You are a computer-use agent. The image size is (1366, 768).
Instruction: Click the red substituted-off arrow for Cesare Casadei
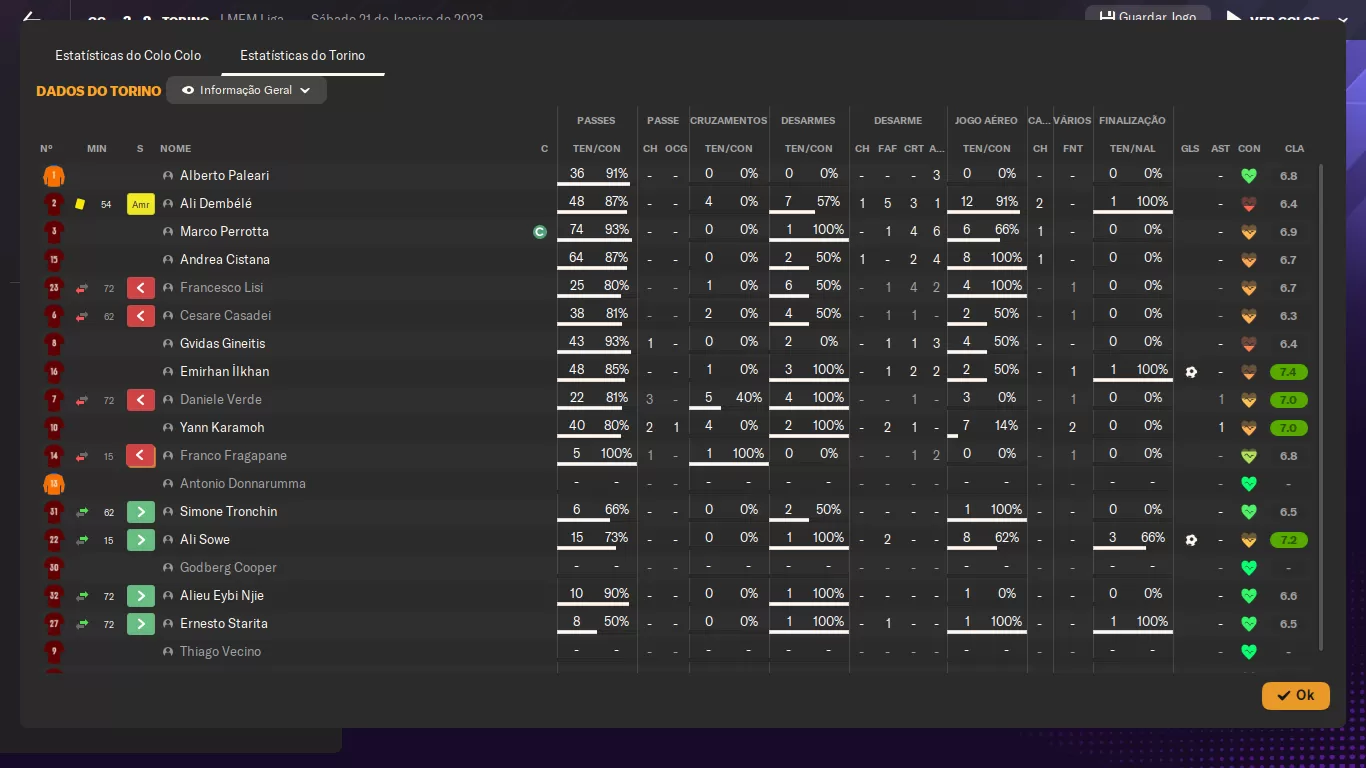(x=141, y=316)
